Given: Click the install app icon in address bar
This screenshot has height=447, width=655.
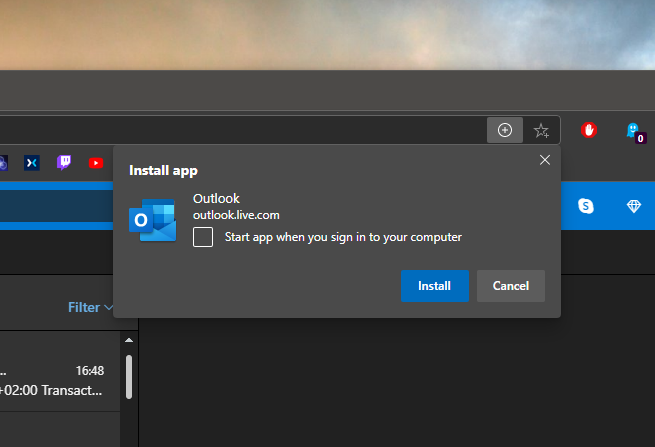Looking at the screenshot, I should tap(505, 130).
